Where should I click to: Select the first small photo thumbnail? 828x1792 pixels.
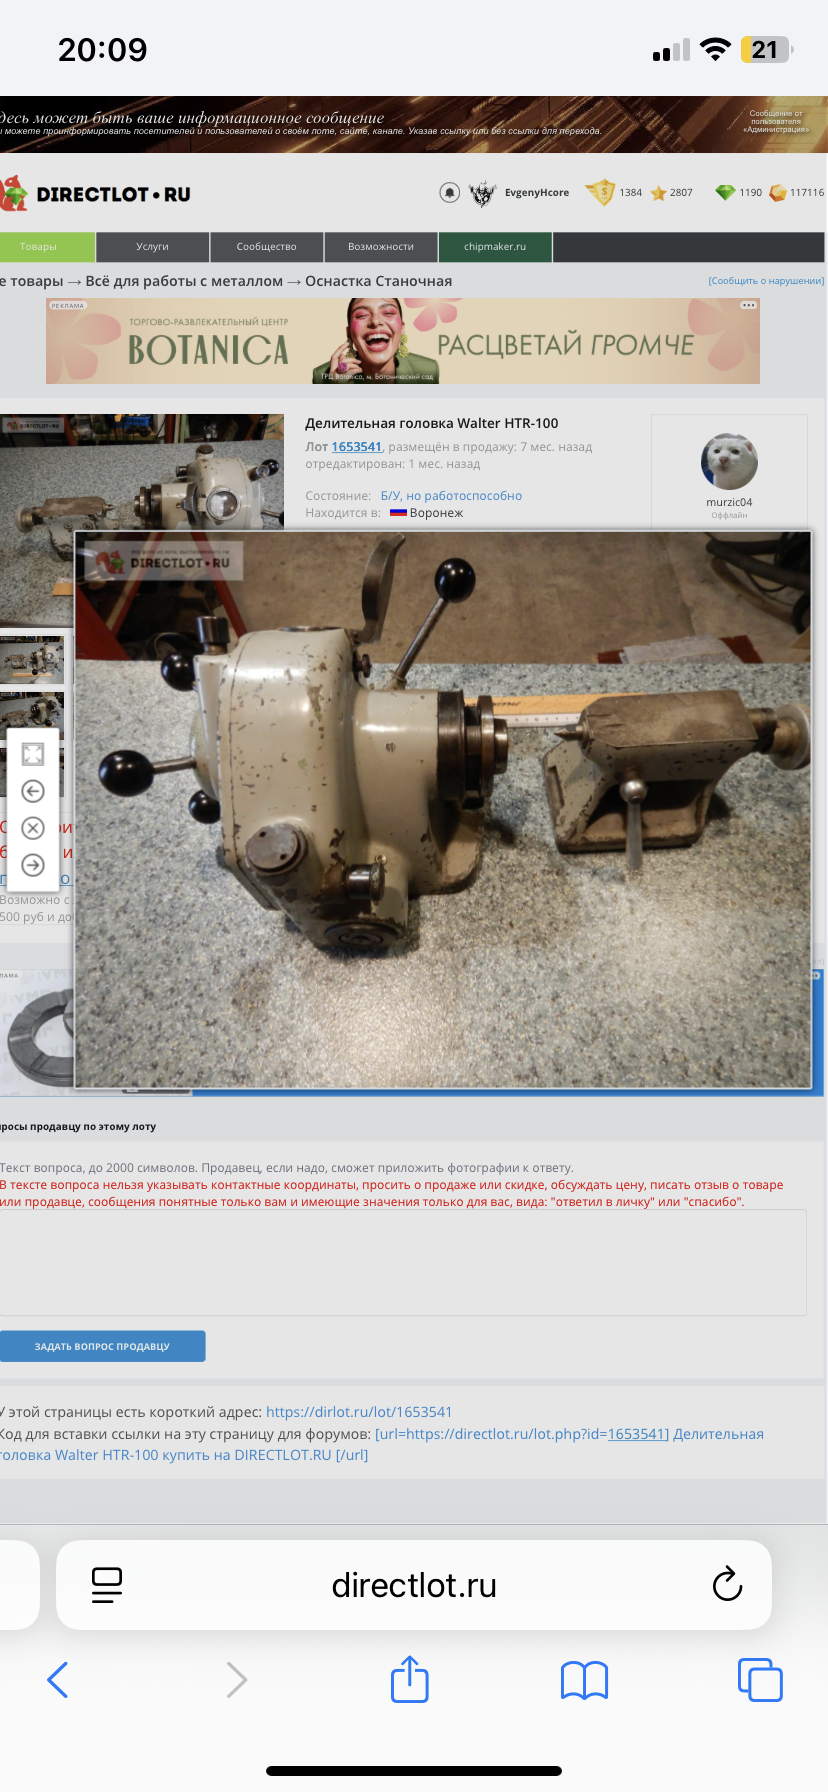[33, 659]
